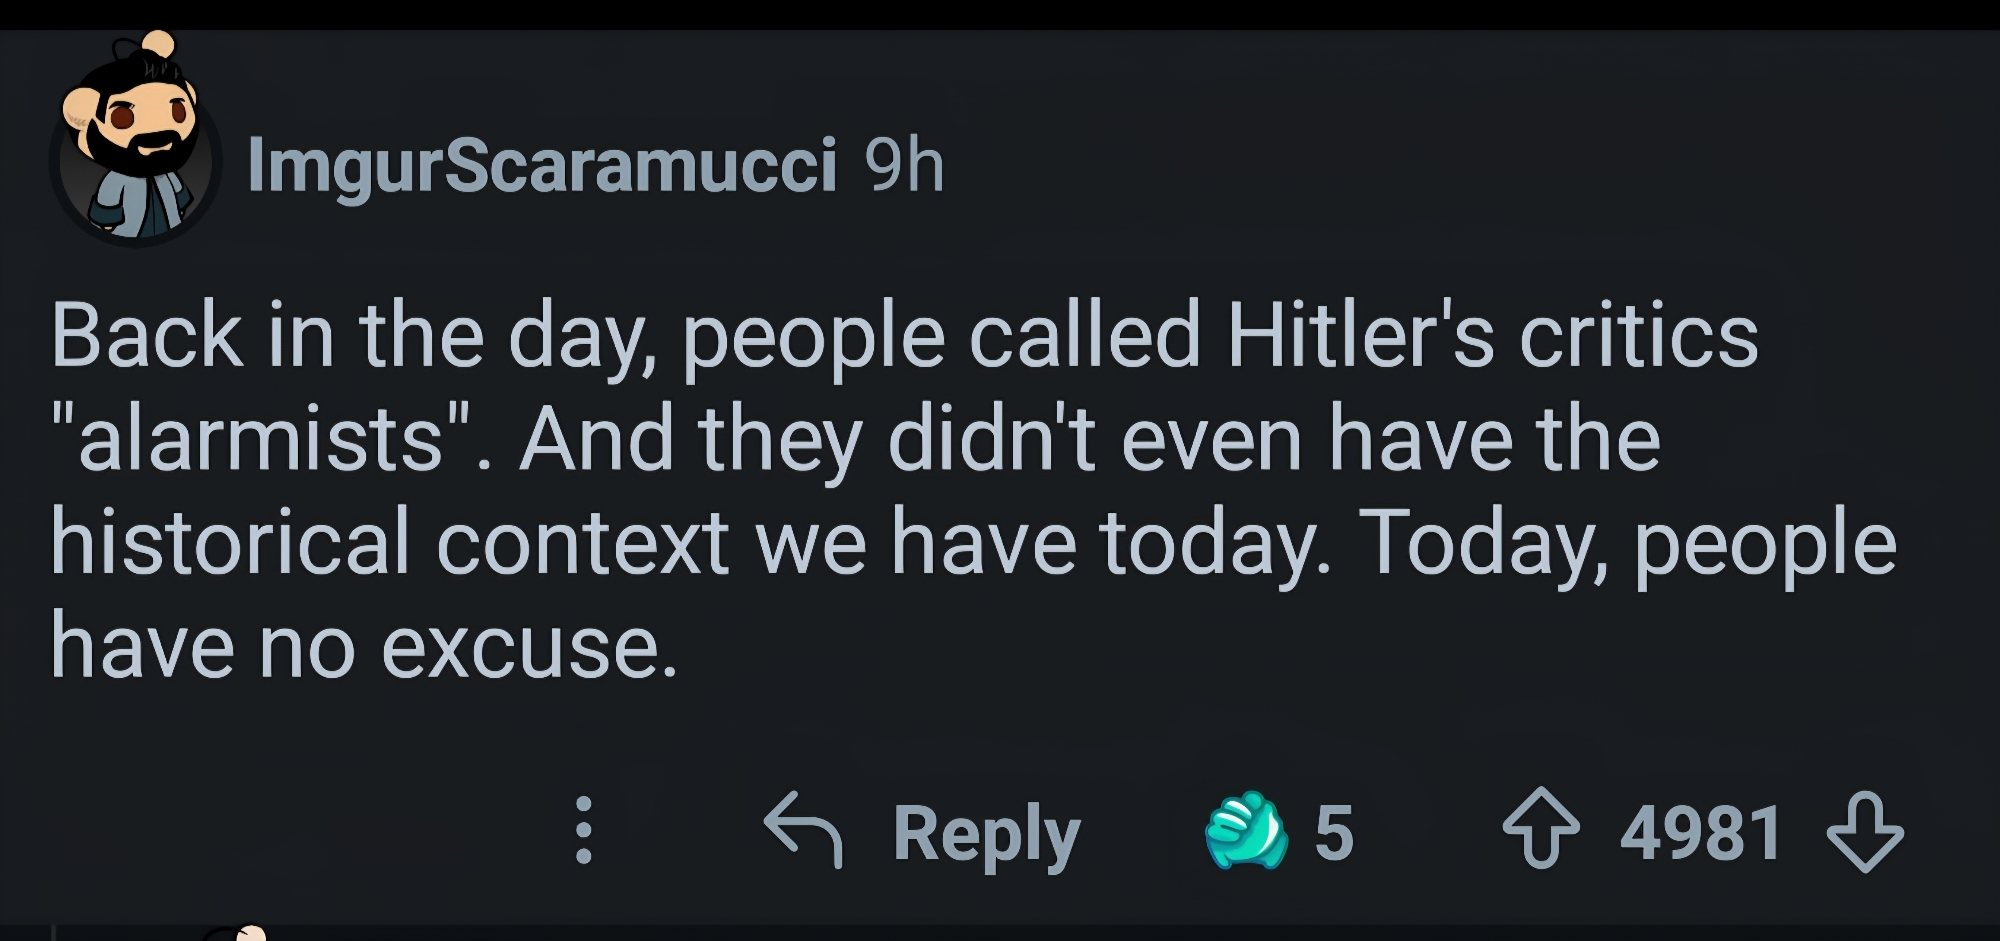Downvote the ImgurScaramucci comment

[x=1865, y=832]
